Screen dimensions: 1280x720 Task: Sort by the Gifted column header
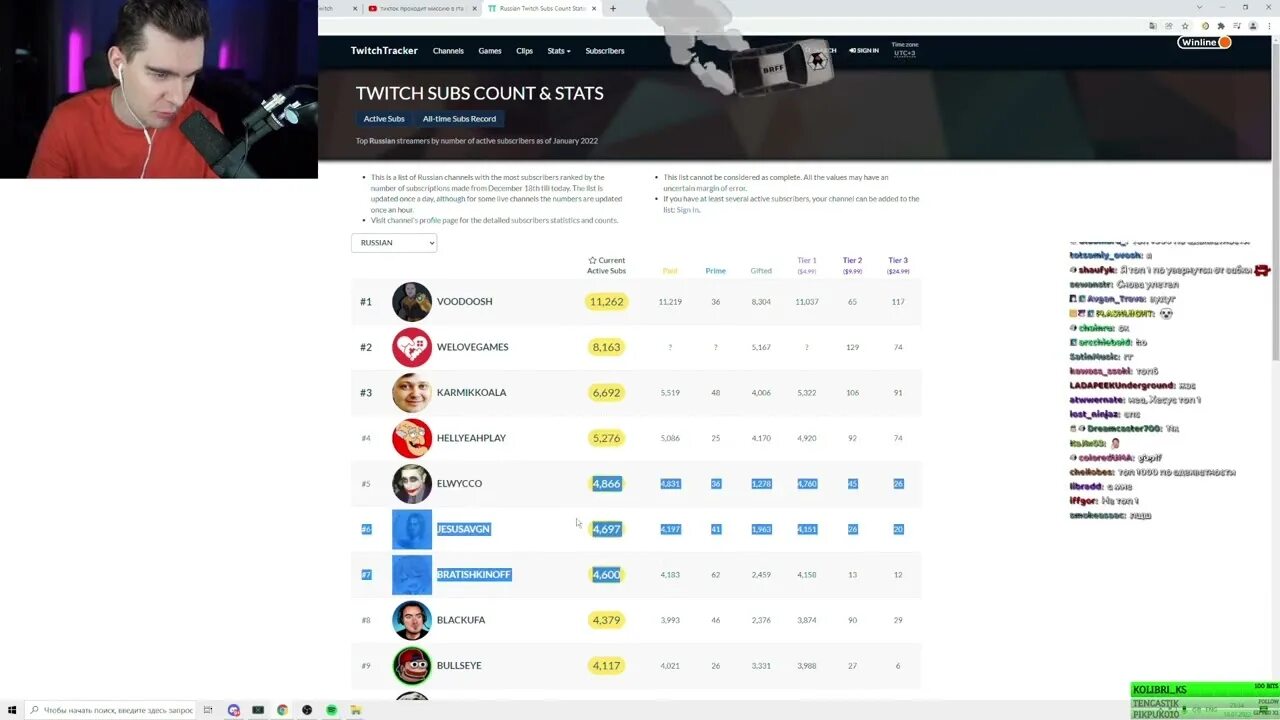(x=761, y=271)
